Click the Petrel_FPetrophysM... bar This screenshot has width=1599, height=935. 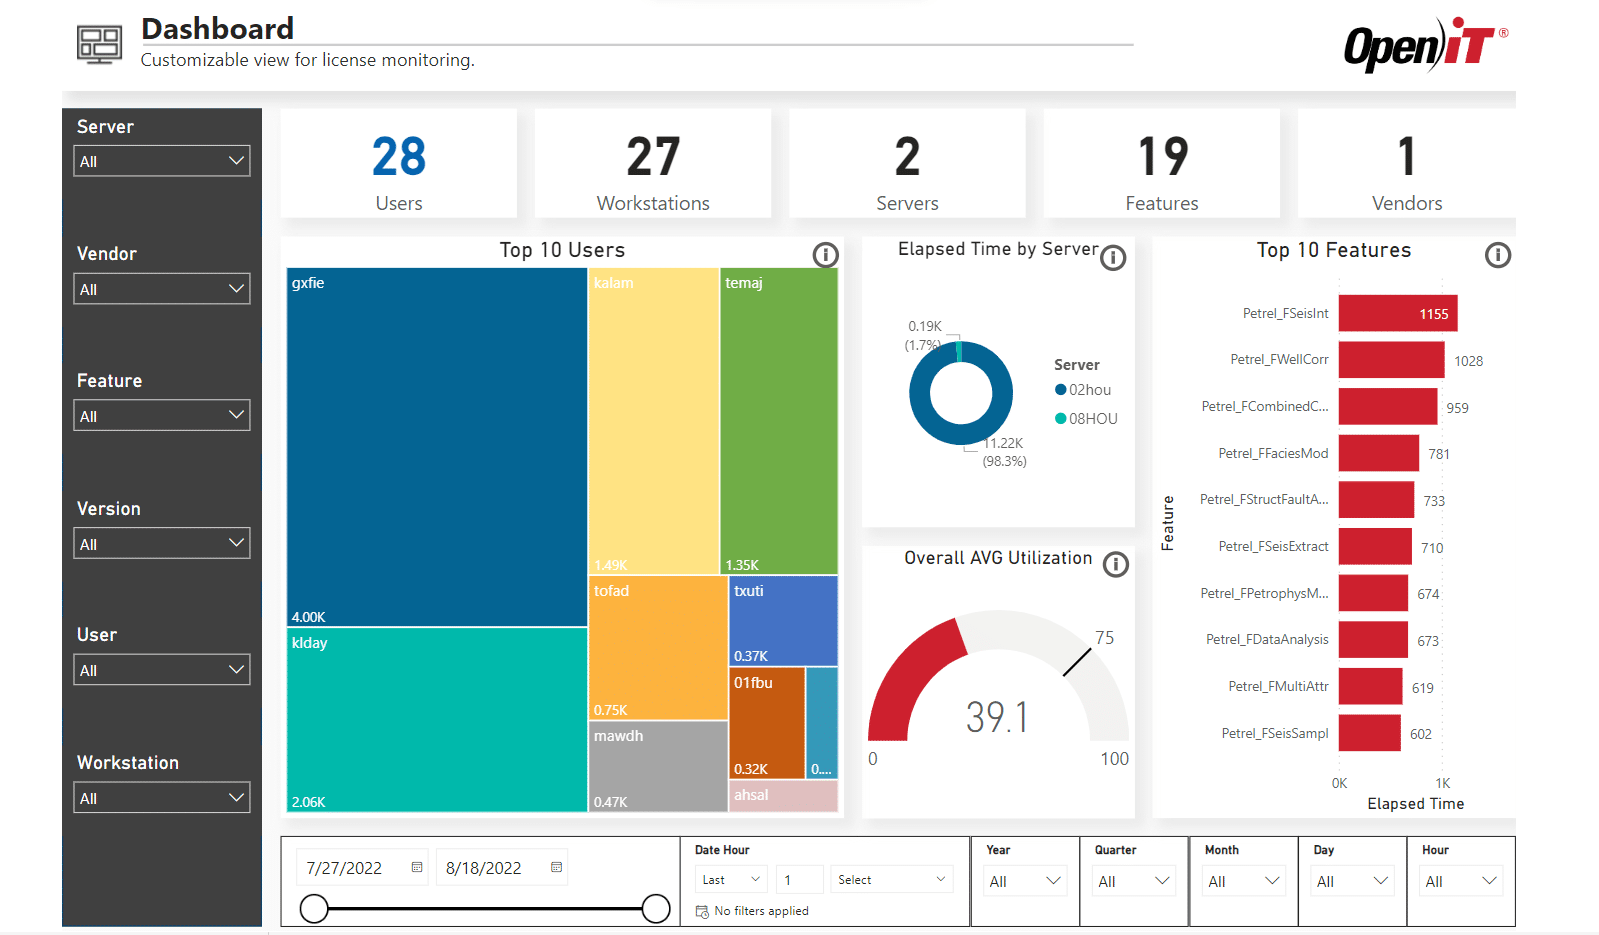coord(1374,593)
